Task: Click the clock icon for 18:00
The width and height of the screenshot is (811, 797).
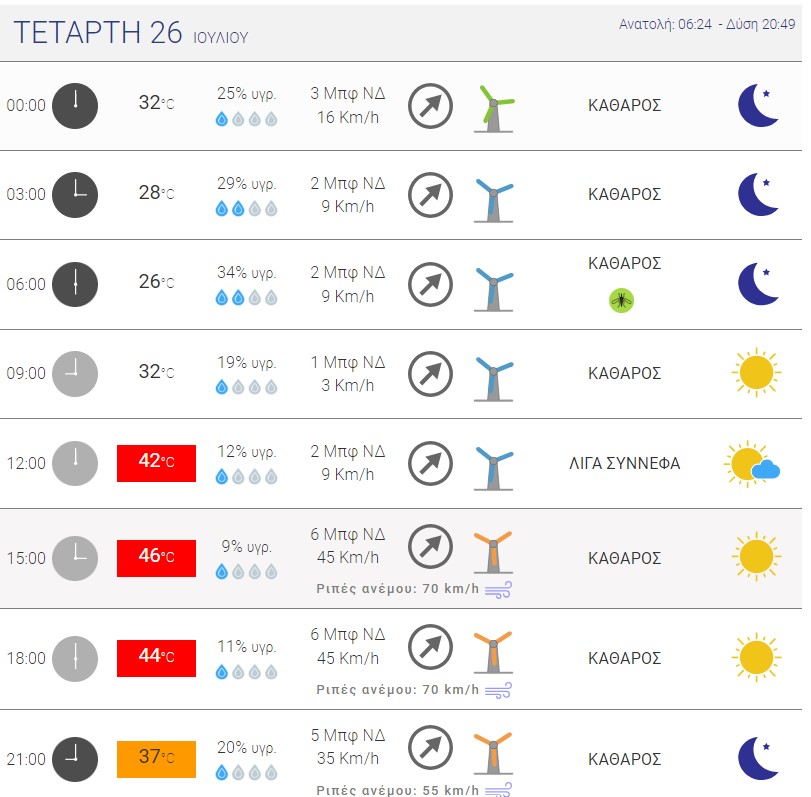Action: point(75,658)
